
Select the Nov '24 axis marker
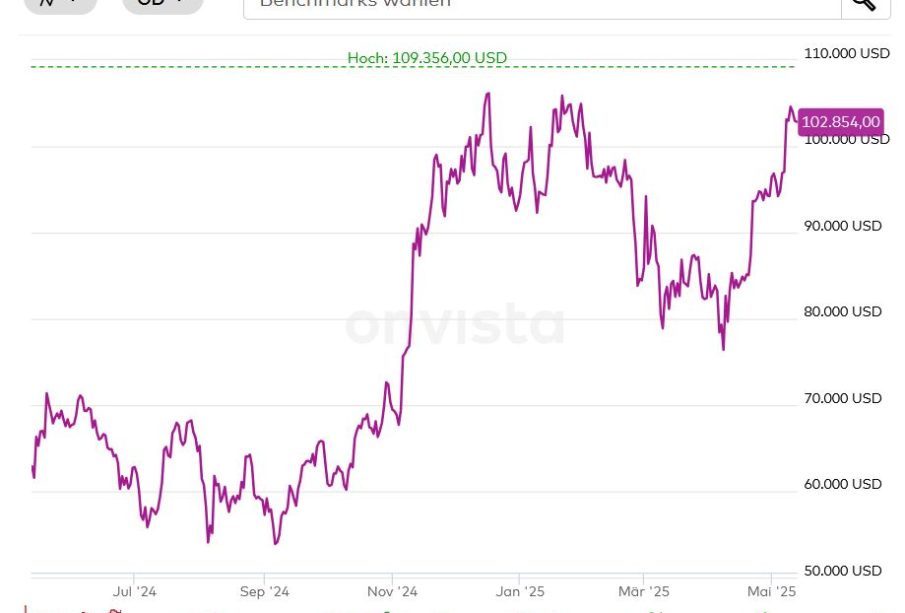(x=393, y=591)
